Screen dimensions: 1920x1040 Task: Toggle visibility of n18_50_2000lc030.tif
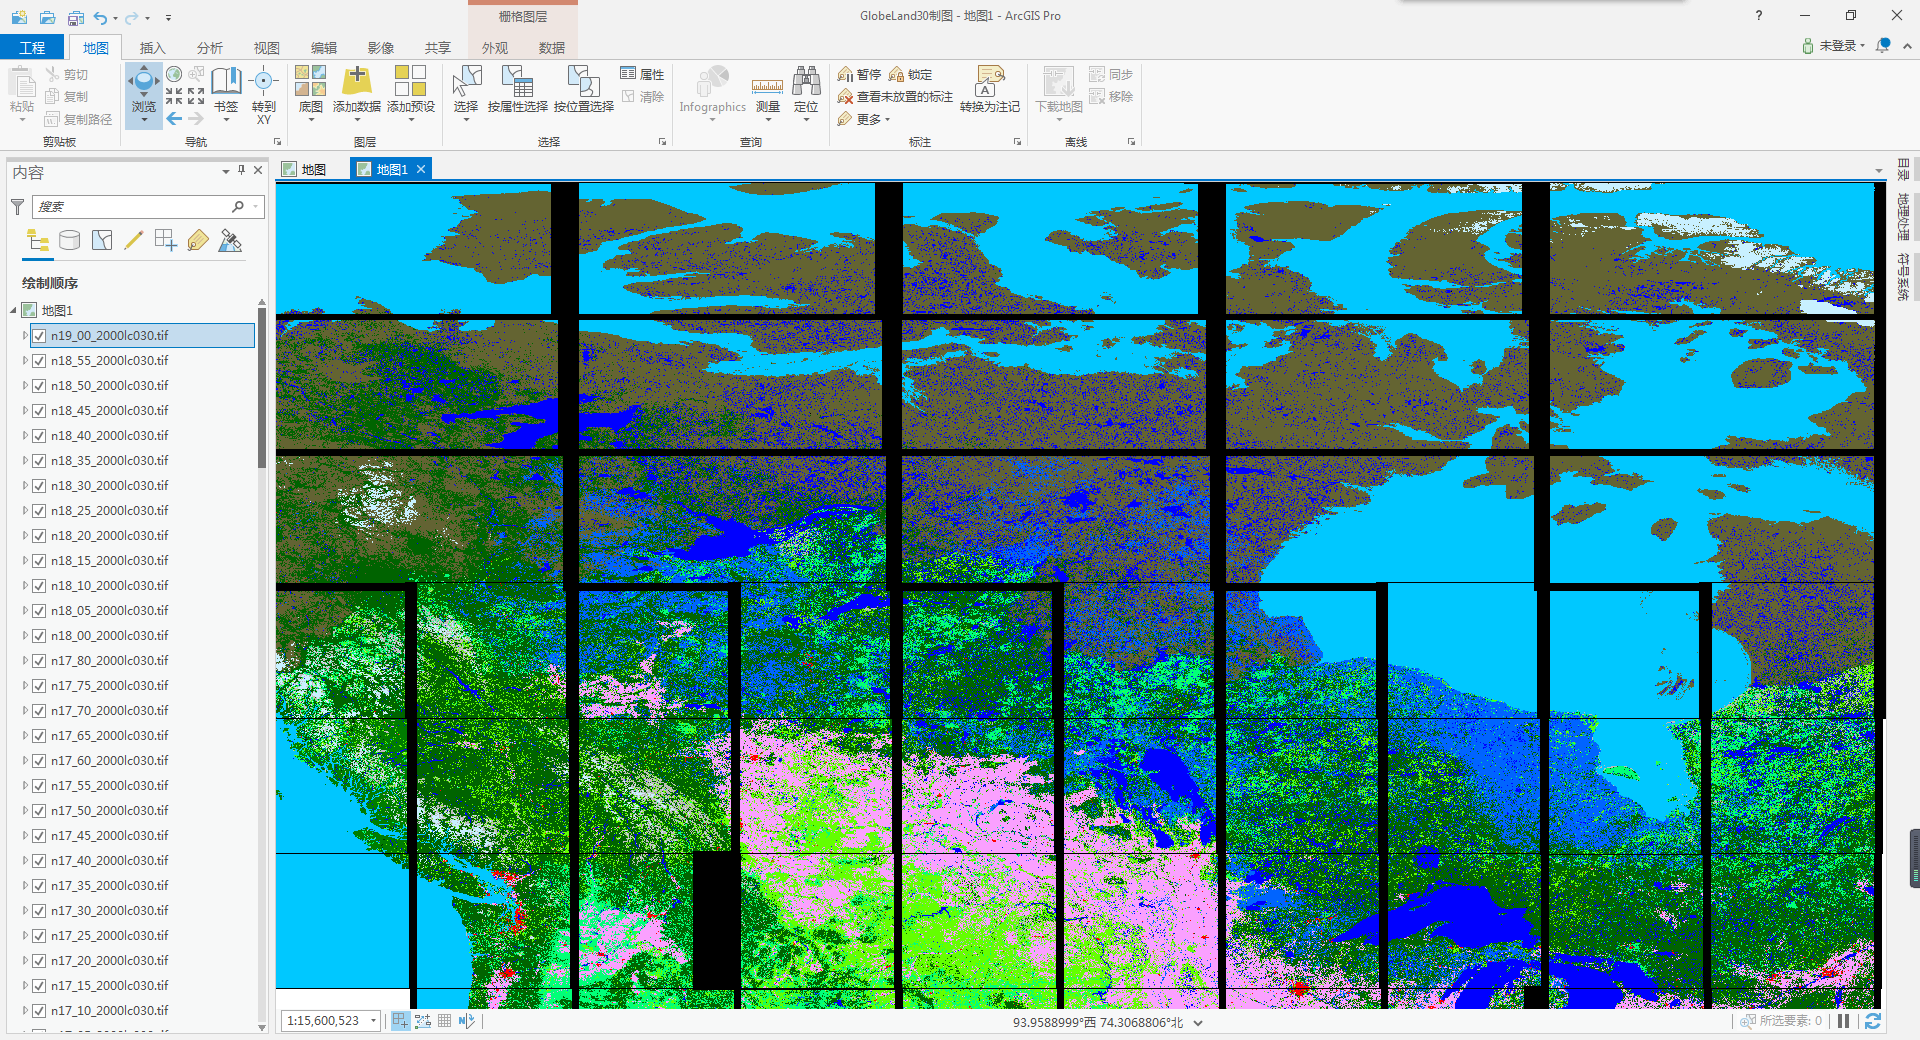tap(39, 386)
